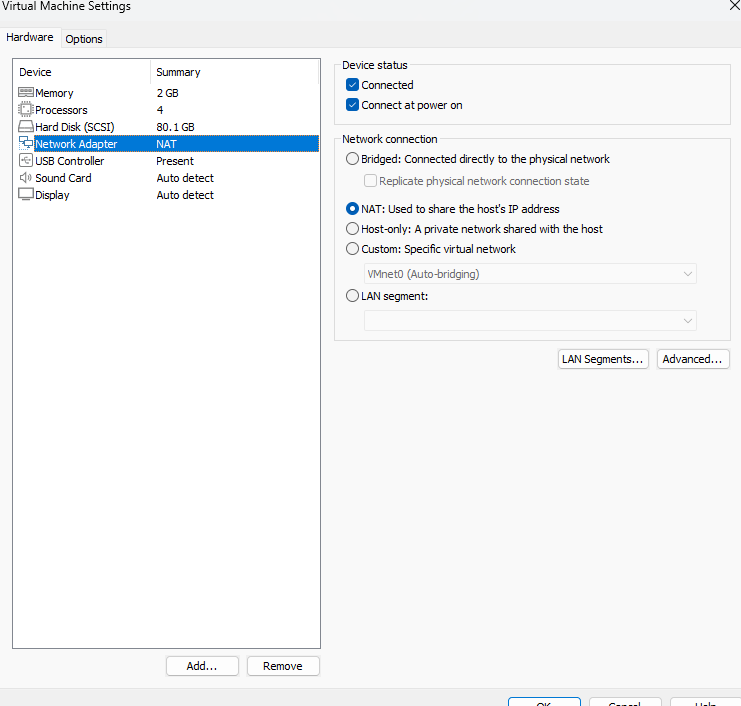
Task: Click the NAT summary value
Action: tap(166, 144)
